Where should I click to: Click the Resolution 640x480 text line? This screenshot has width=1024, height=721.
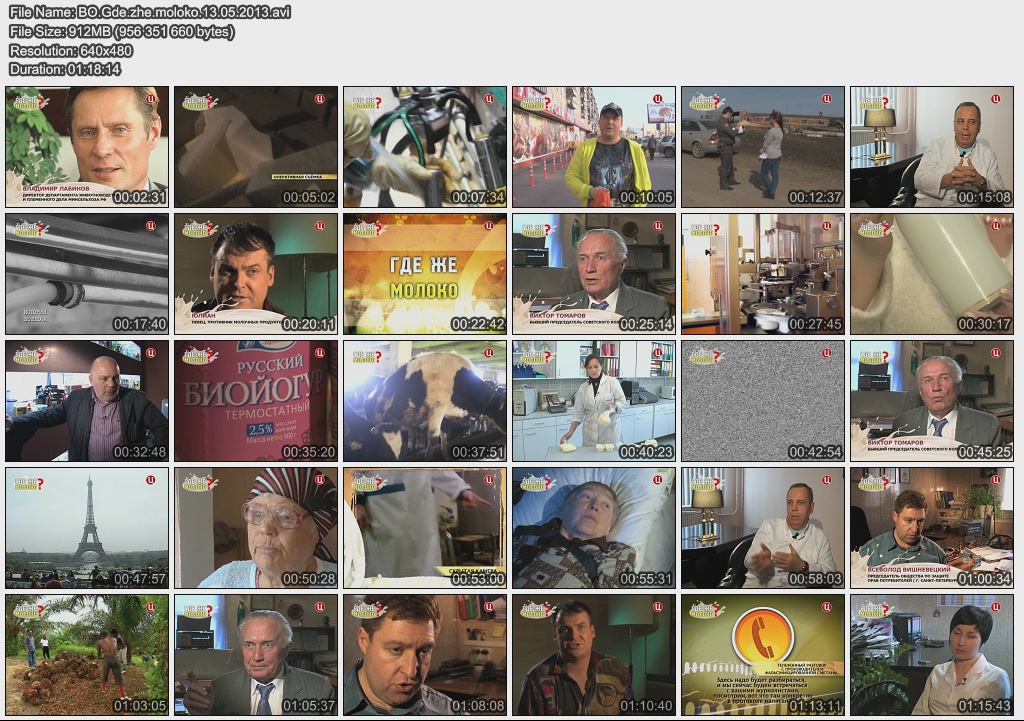71,51
